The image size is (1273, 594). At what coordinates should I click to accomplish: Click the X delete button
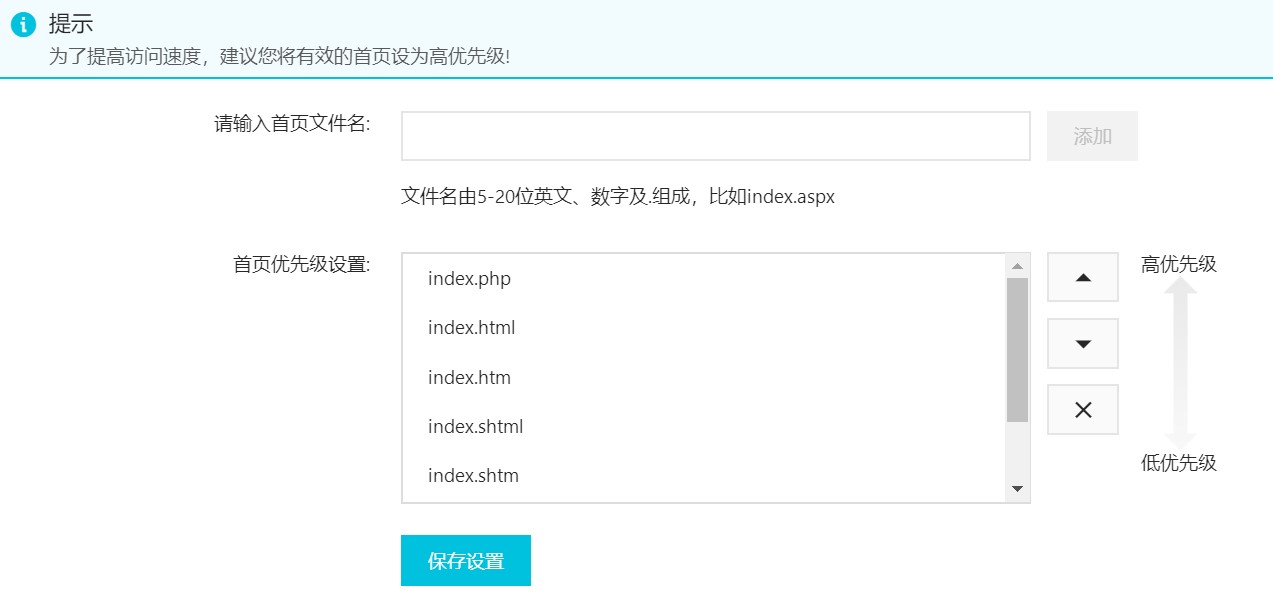pos(1082,410)
